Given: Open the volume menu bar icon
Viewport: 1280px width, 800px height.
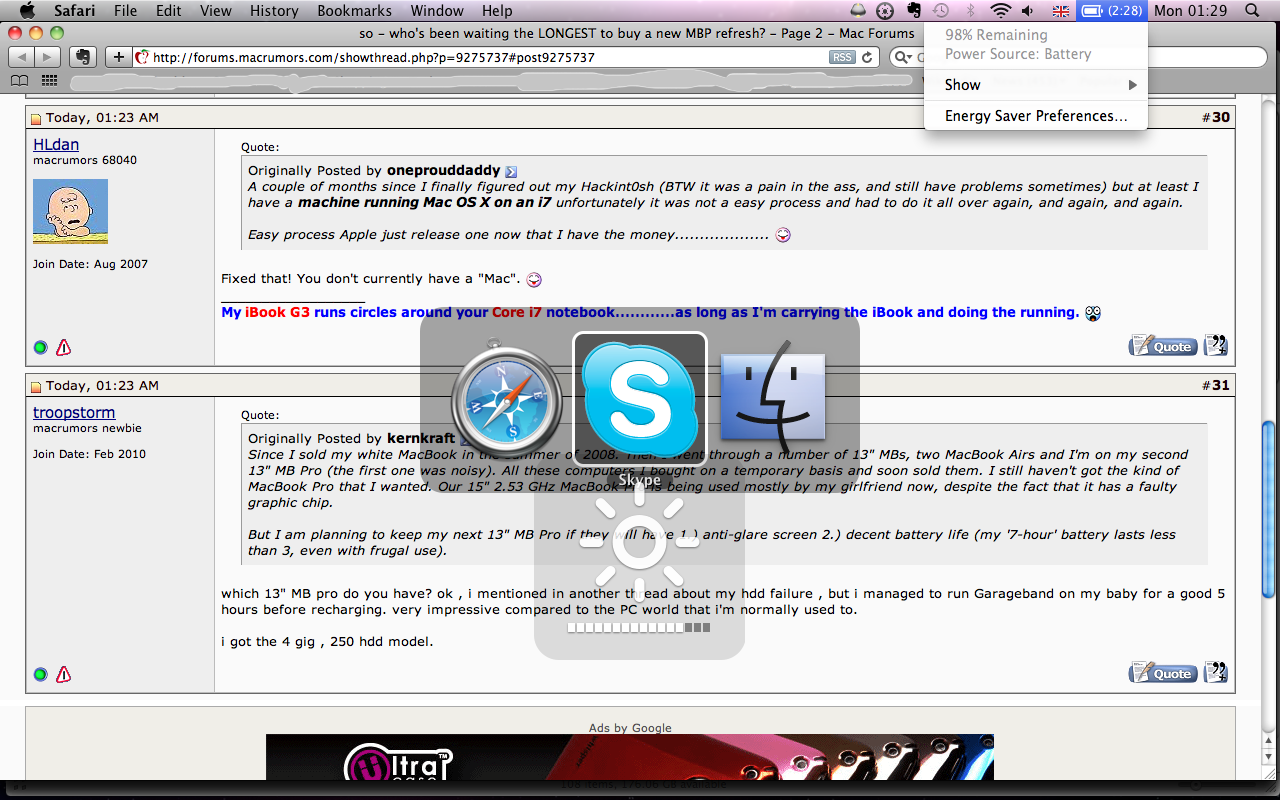Looking at the screenshot, I should coord(1028,11).
